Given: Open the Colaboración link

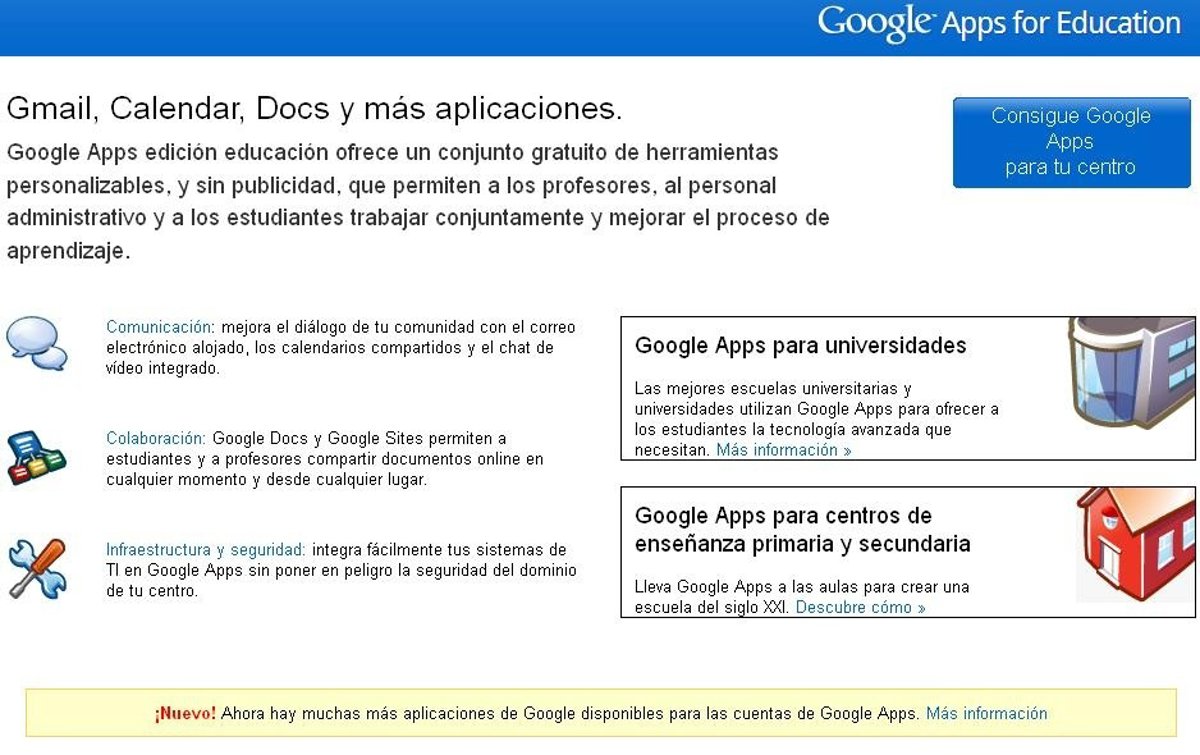Looking at the screenshot, I should click(156, 438).
